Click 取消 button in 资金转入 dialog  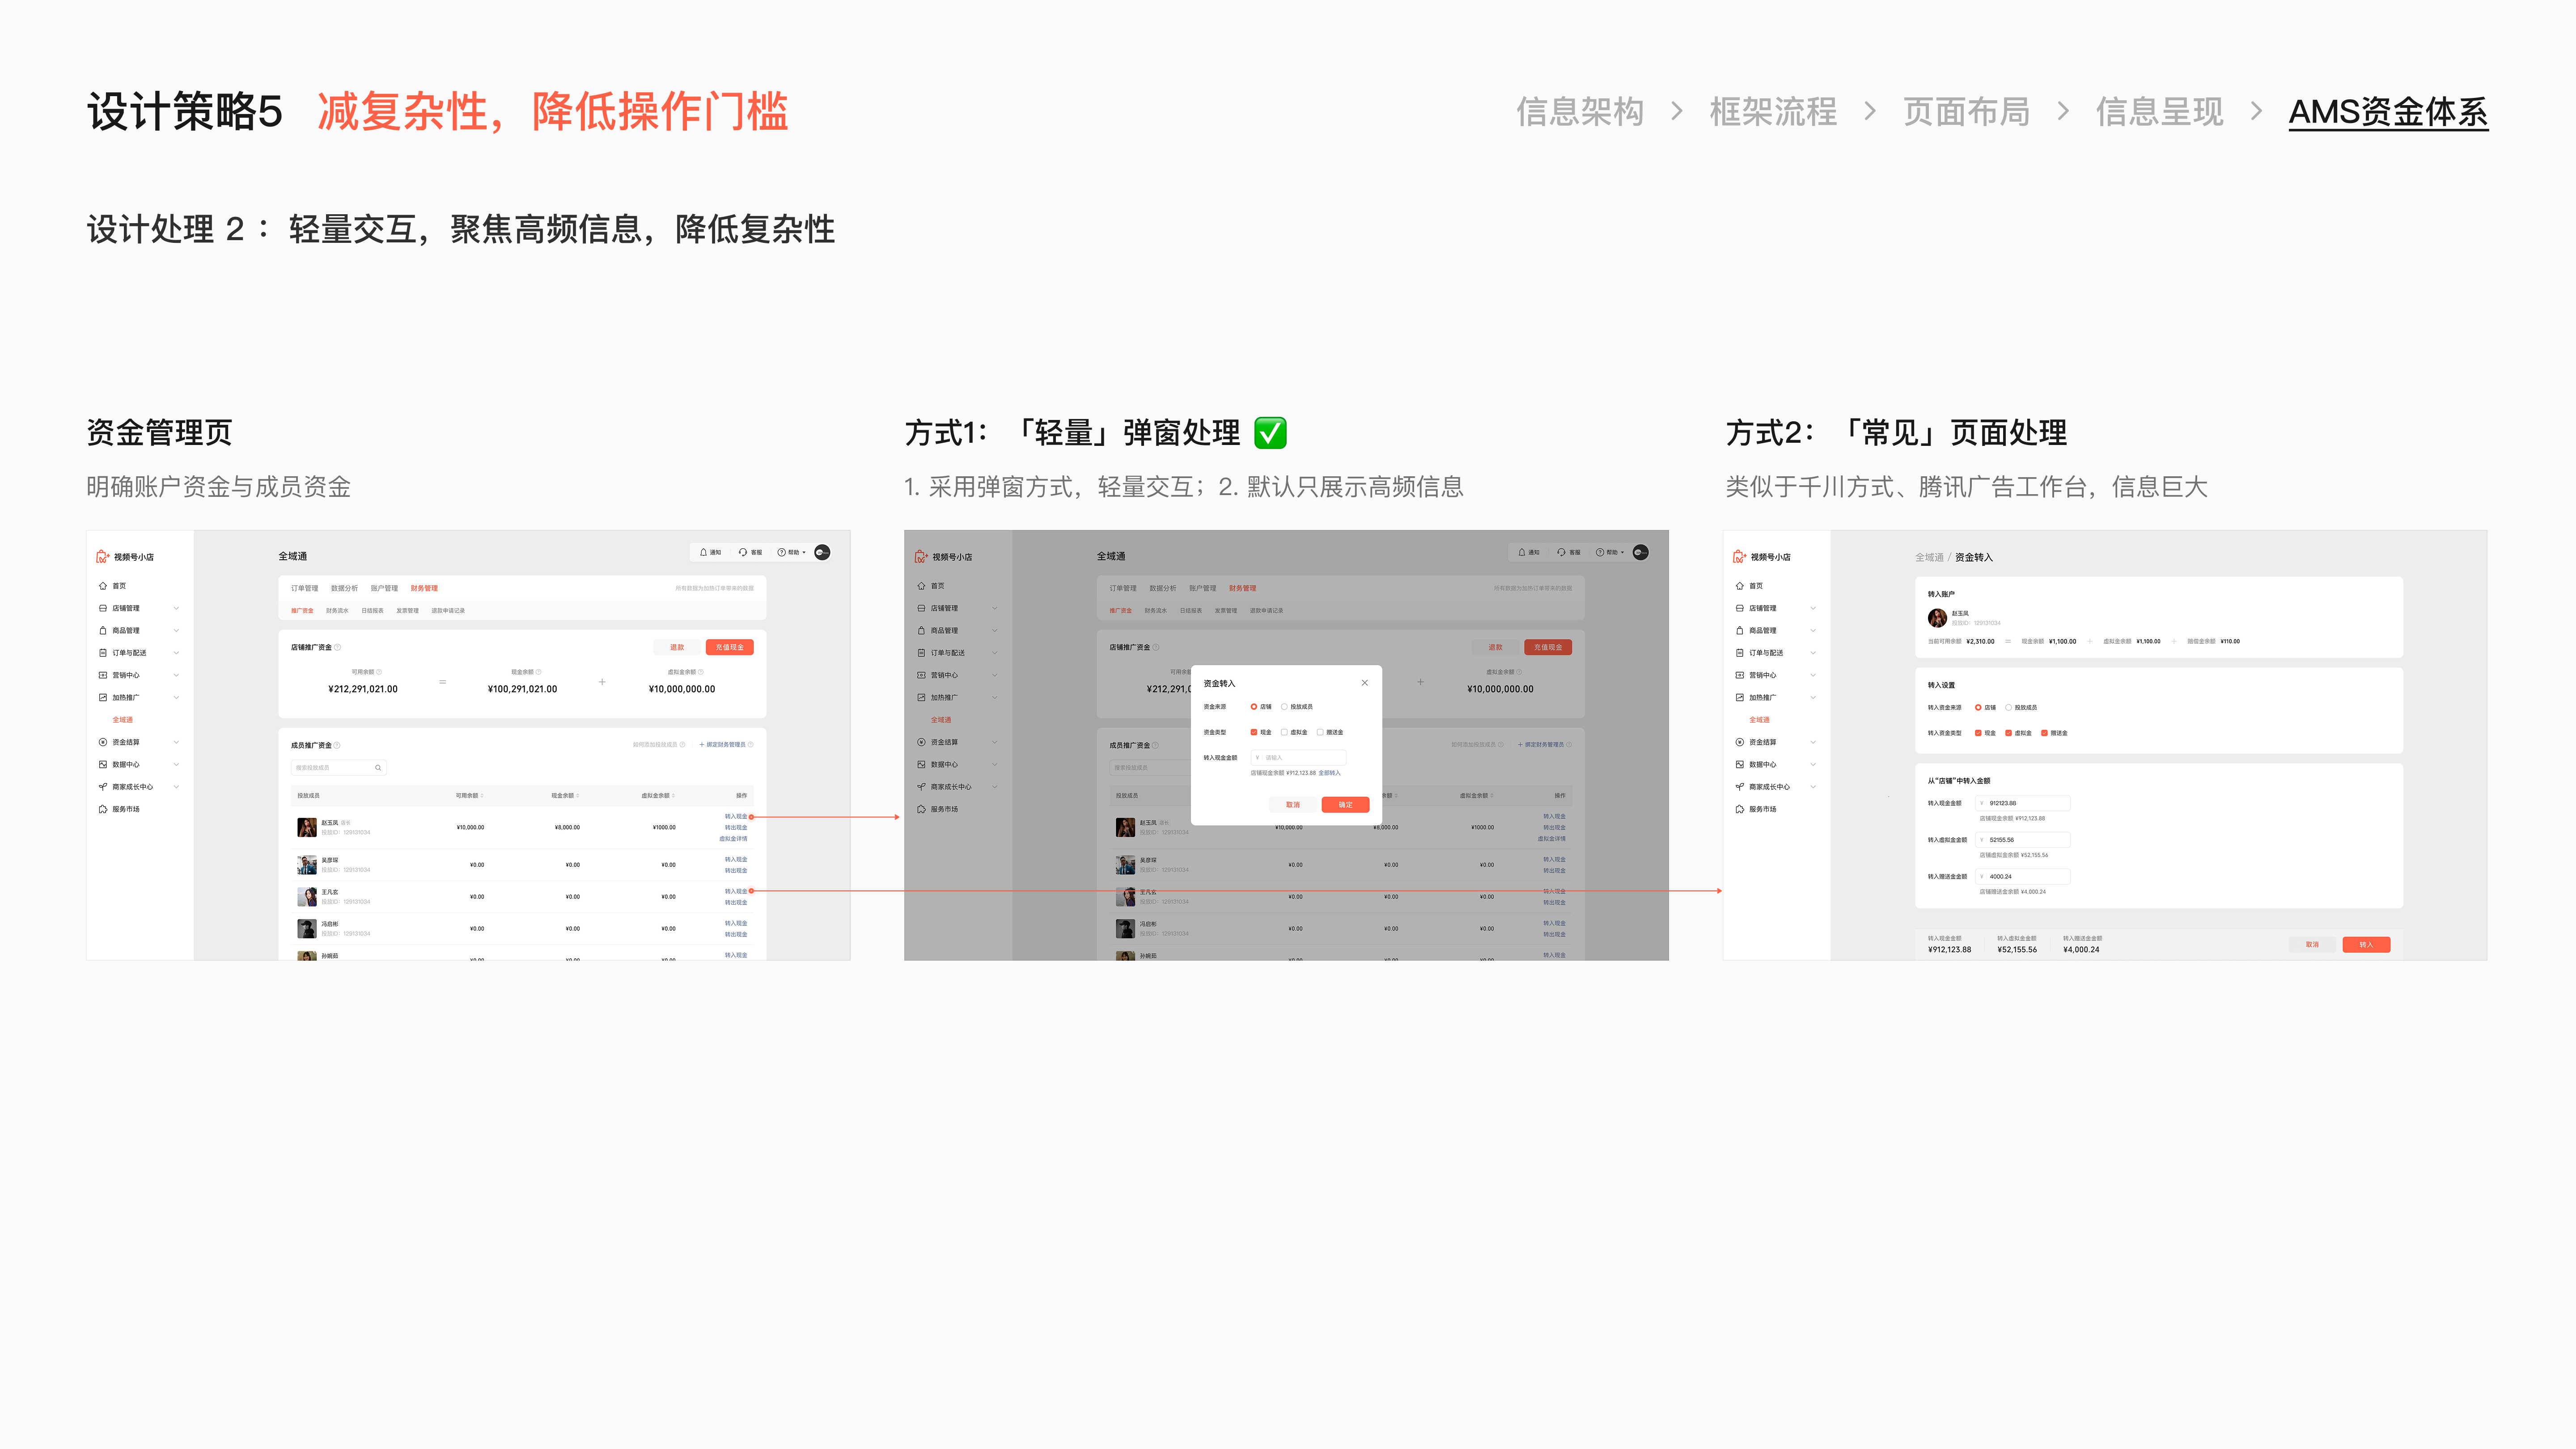tap(1293, 804)
